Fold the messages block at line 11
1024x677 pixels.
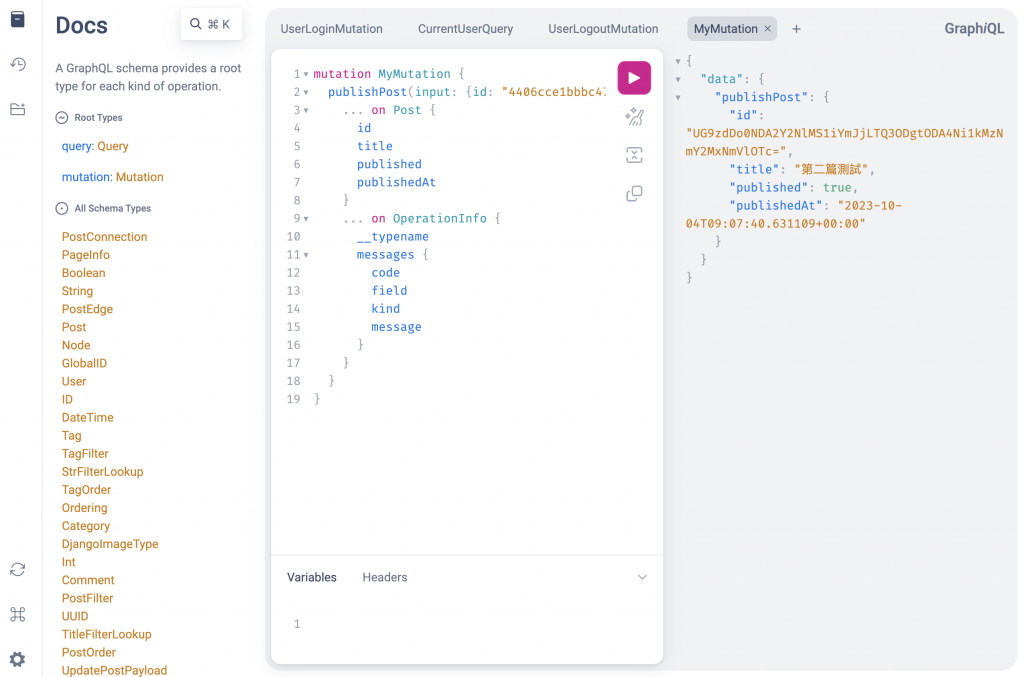pos(306,255)
